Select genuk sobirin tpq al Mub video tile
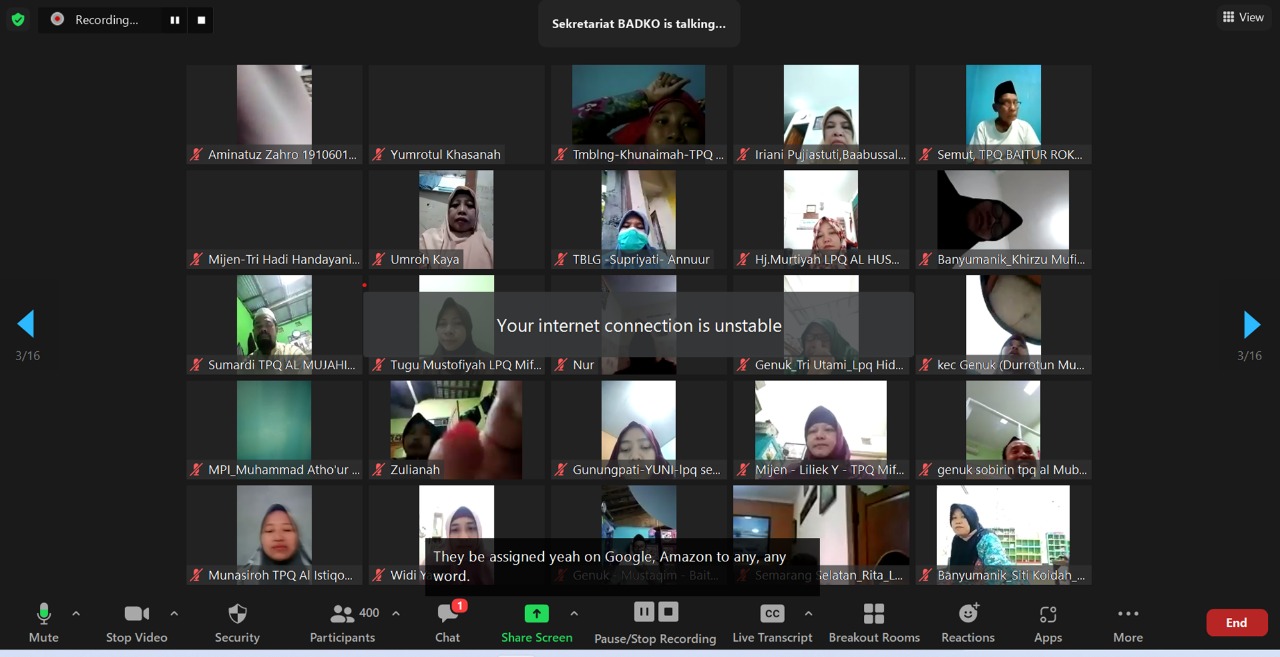 tap(1003, 430)
